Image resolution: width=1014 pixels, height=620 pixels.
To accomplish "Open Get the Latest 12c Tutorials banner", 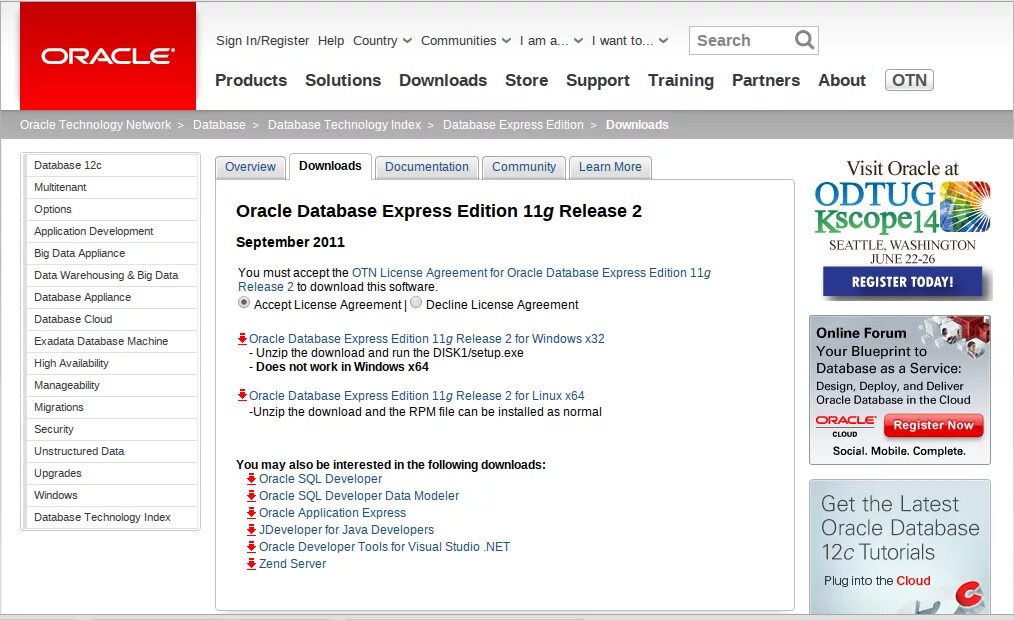I will (x=900, y=546).
